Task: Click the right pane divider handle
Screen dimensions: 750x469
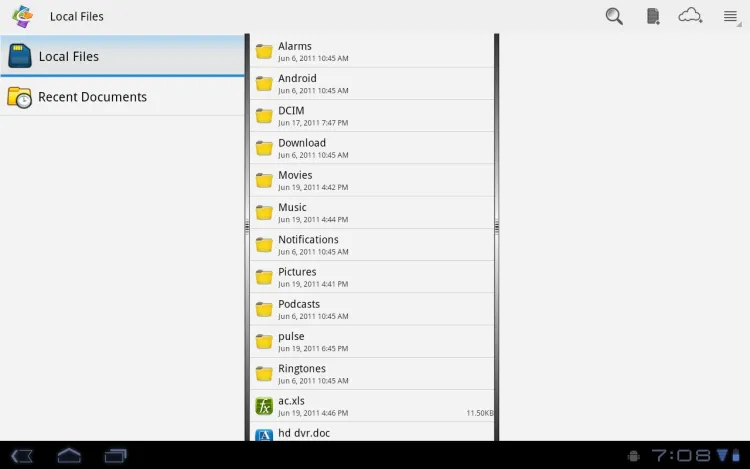Action: 496,228
